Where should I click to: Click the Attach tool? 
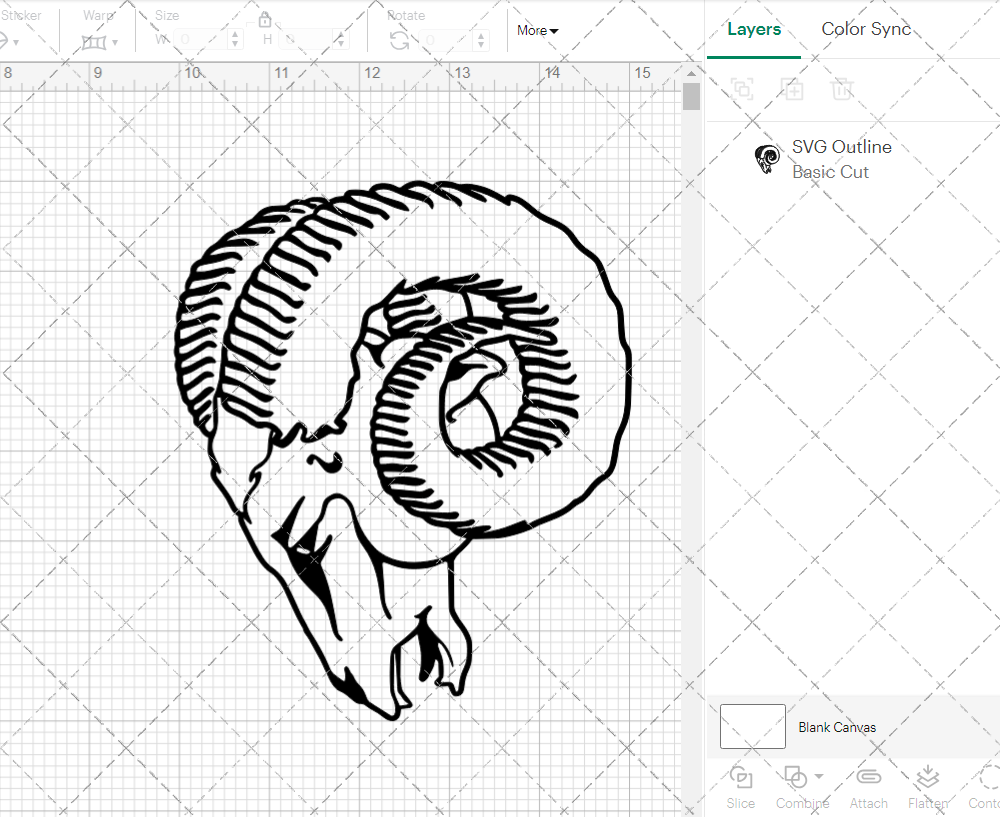pyautogui.click(x=868, y=788)
